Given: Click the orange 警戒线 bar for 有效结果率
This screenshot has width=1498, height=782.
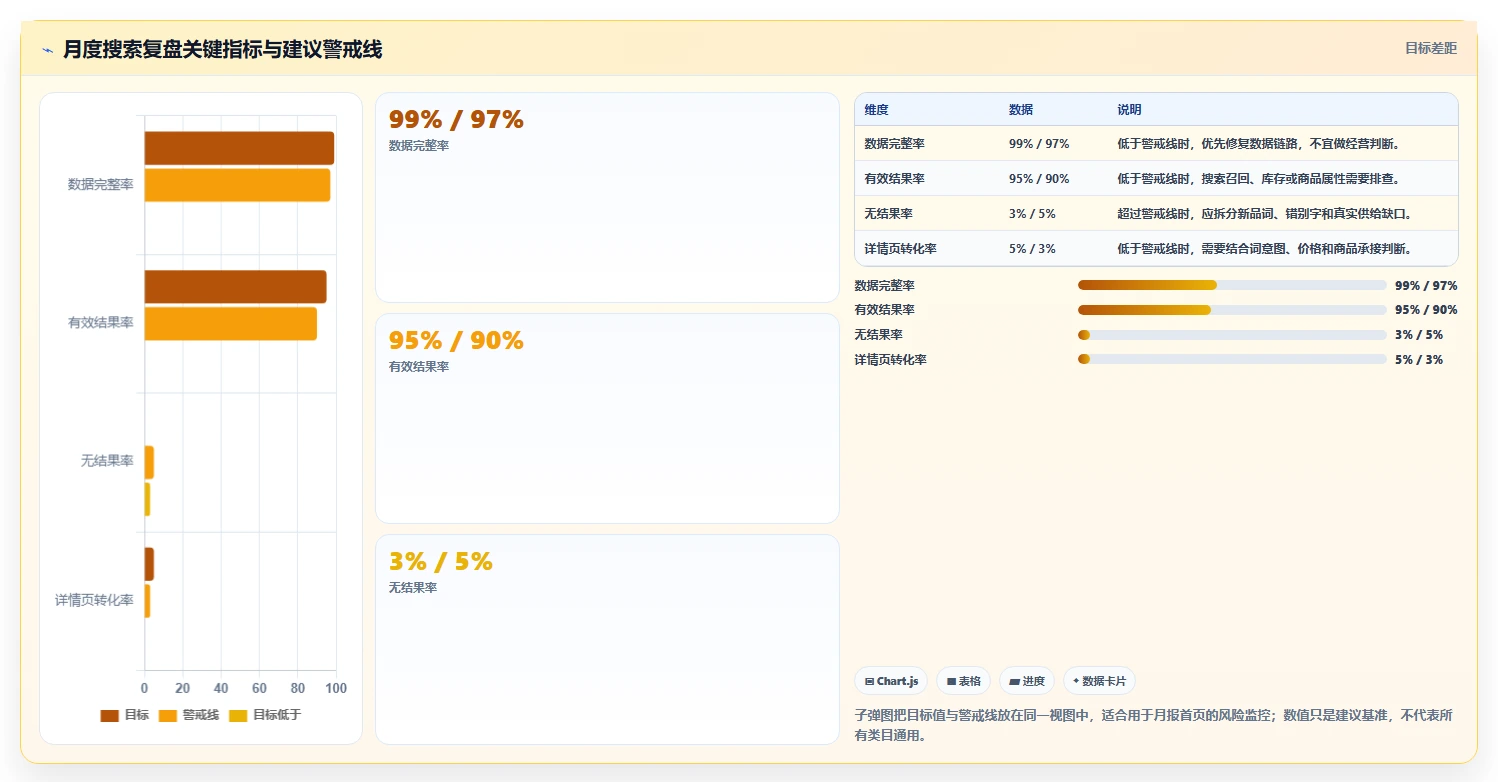Looking at the screenshot, I should [231, 324].
